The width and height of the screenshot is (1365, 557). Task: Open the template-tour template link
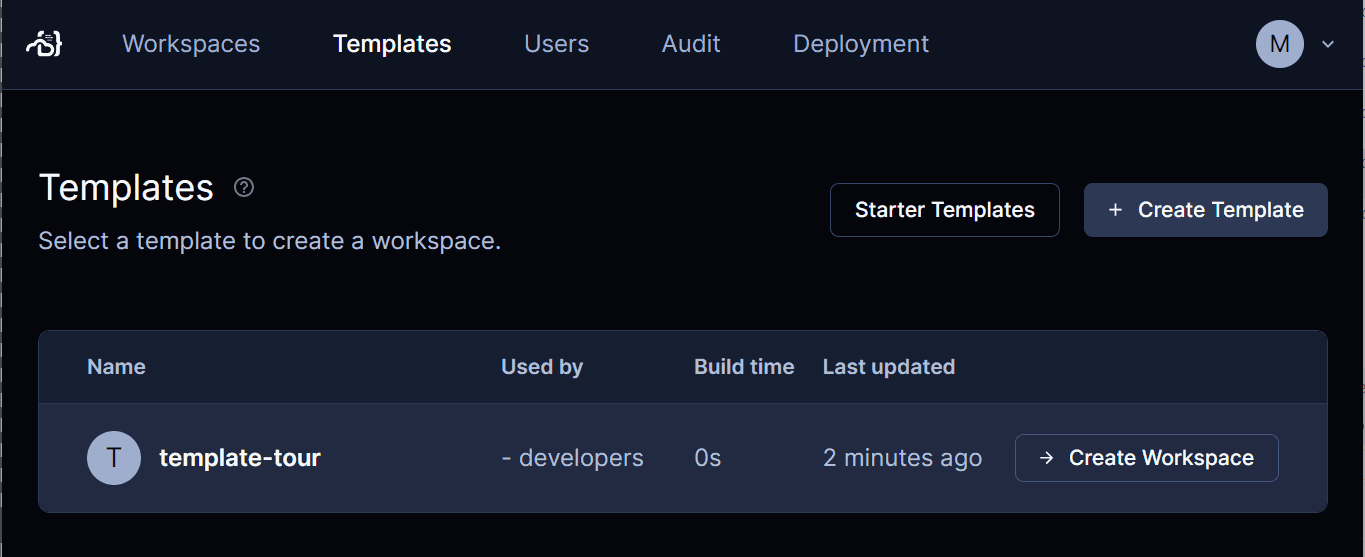240,458
